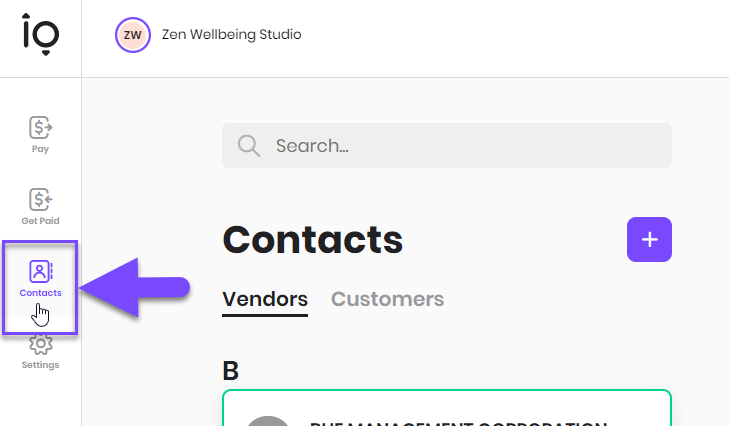Click the ZW account avatar
The image size is (729, 426).
[133, 35]
